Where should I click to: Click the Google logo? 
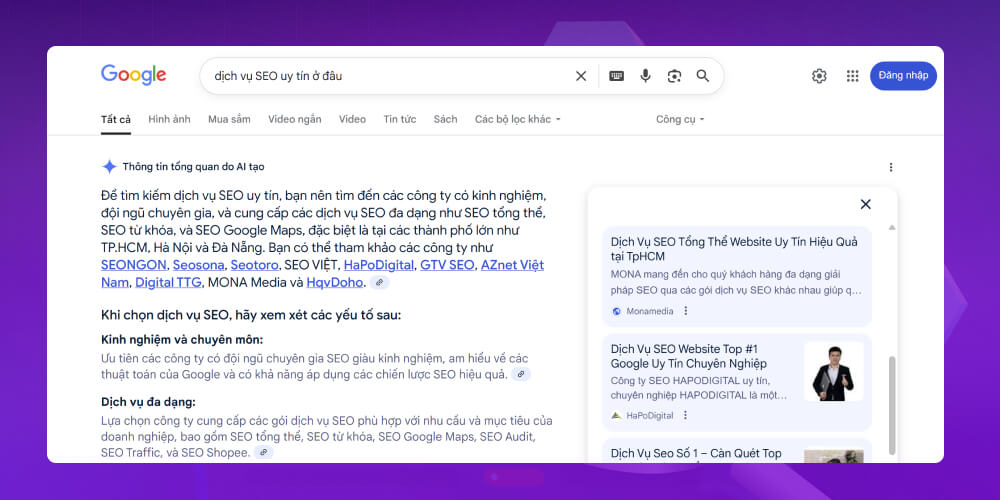pyautogui.click(x=133, y=75)
